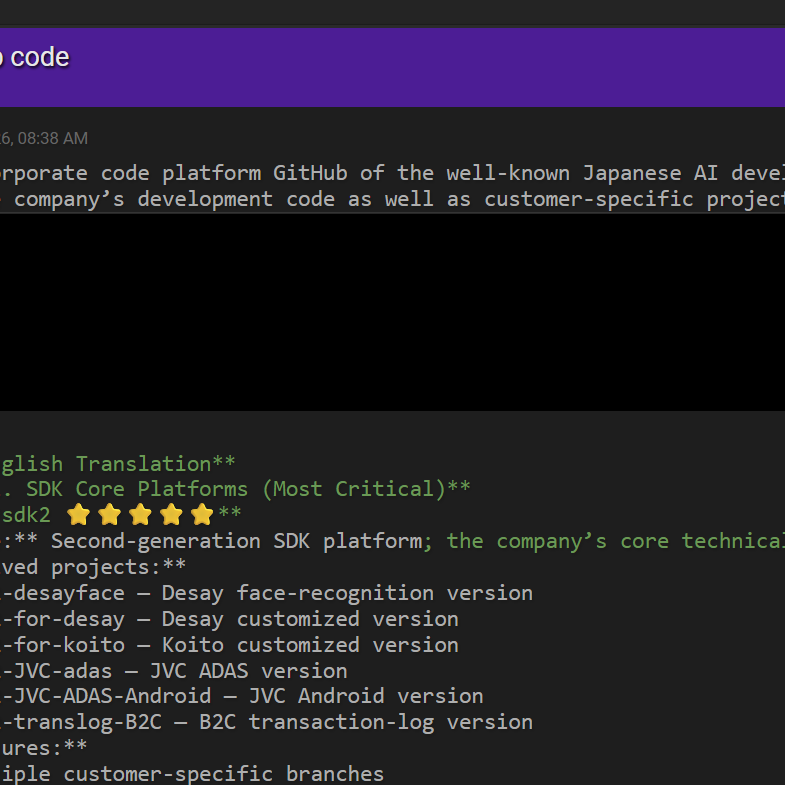Click the '08:38 AM' post timestamp
785x785 pixels.
[x=53, y=138]
